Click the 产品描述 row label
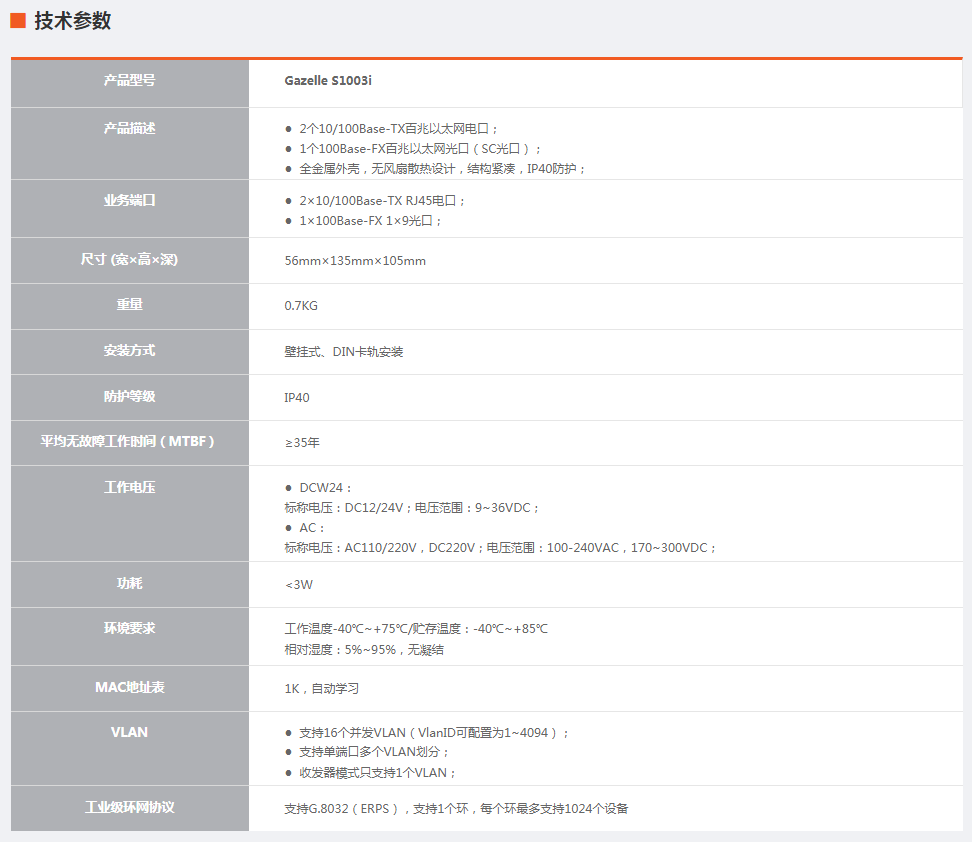972x842 pixels. point(130,128)
